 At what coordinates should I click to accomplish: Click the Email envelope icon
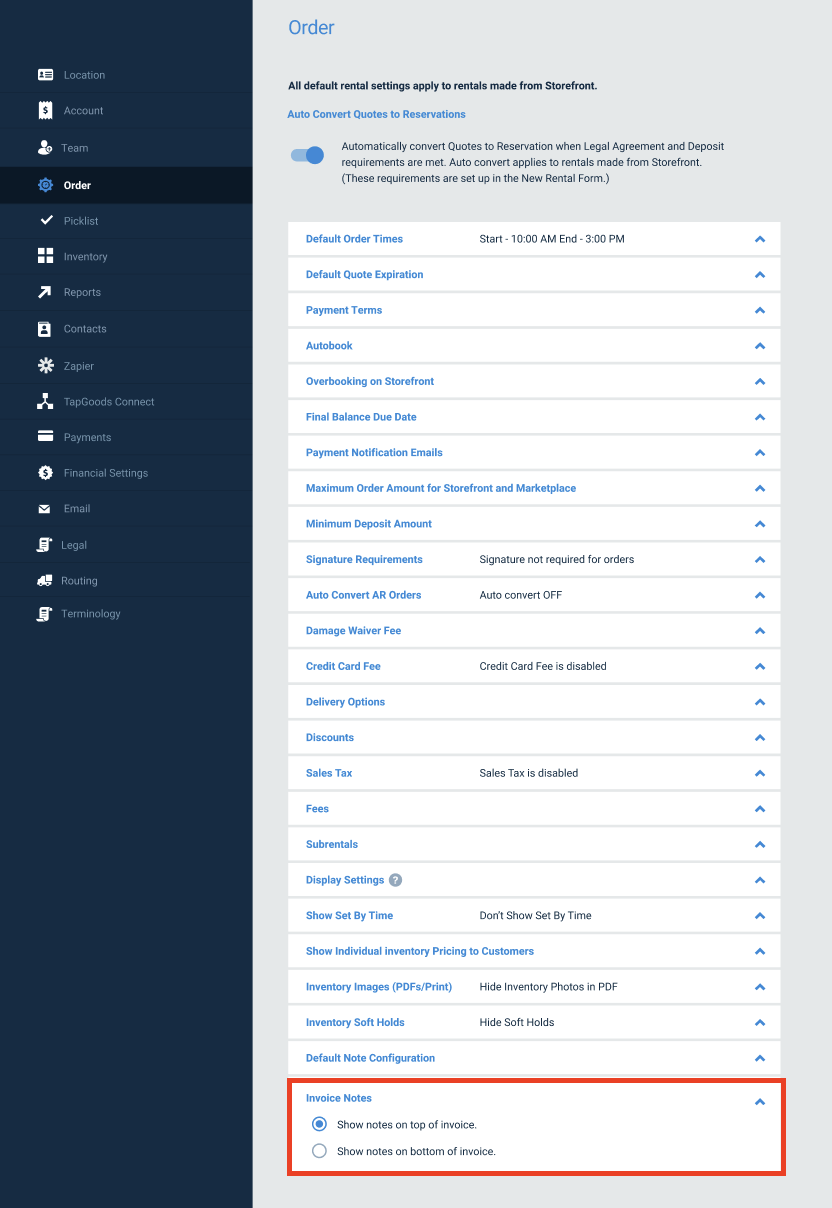click(x=45, y=509)
